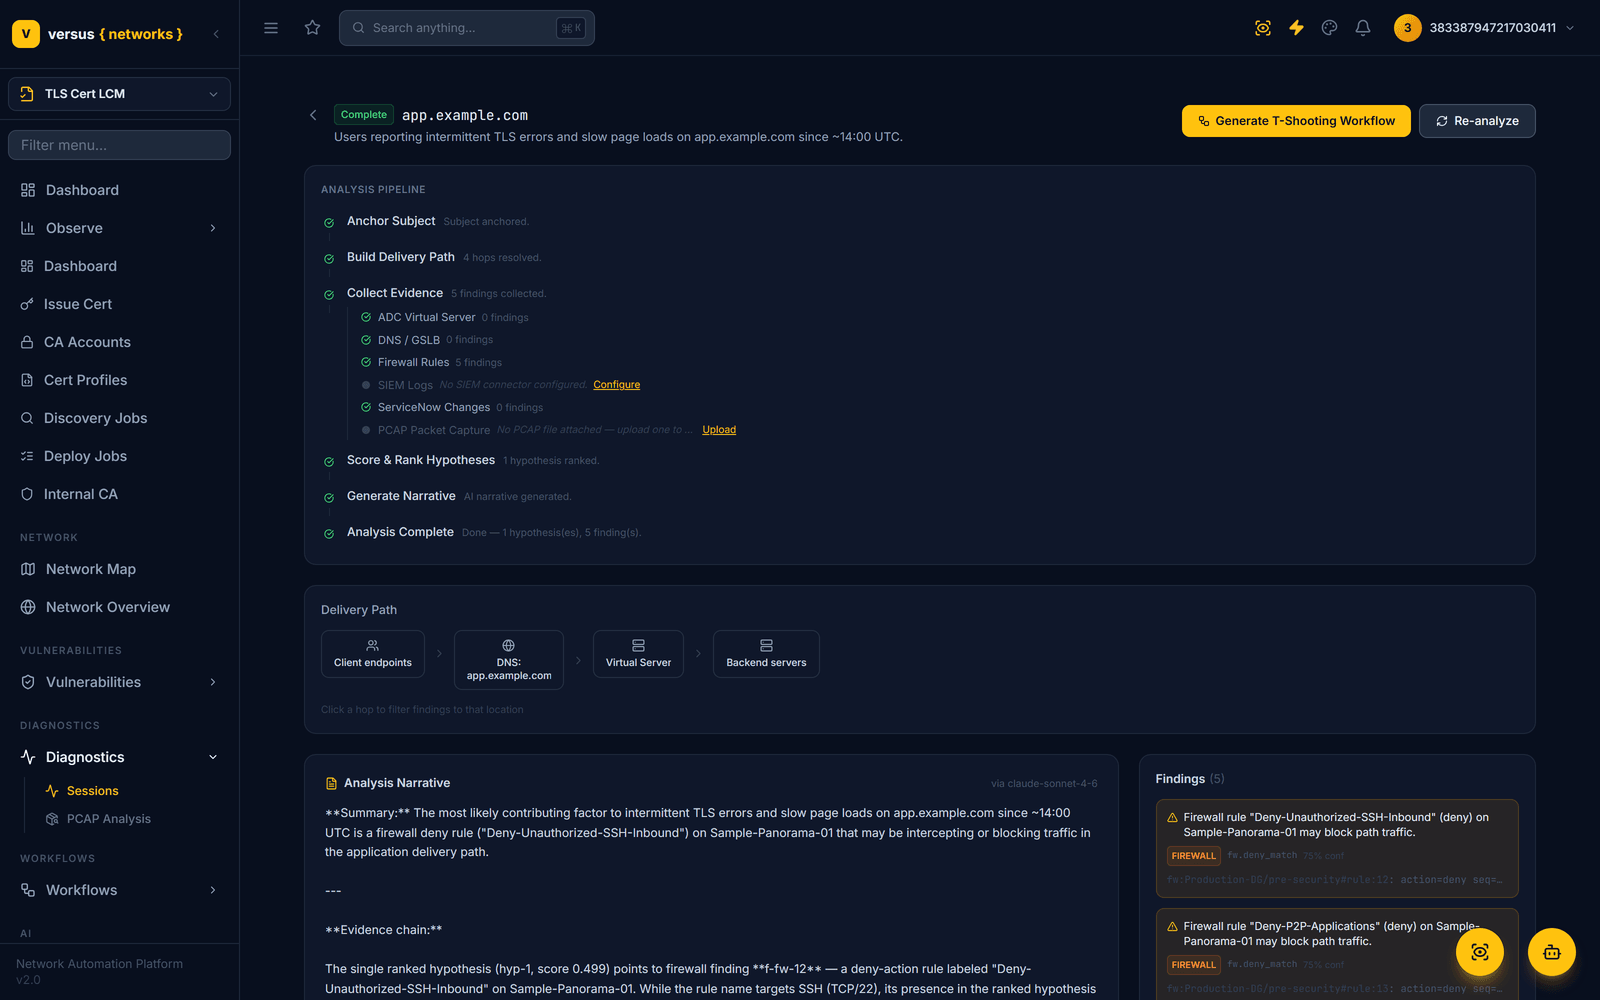The width and height of the screenshot is (1600, 1000).
Task: Open Network Map menu item
Action: (119, 569)
